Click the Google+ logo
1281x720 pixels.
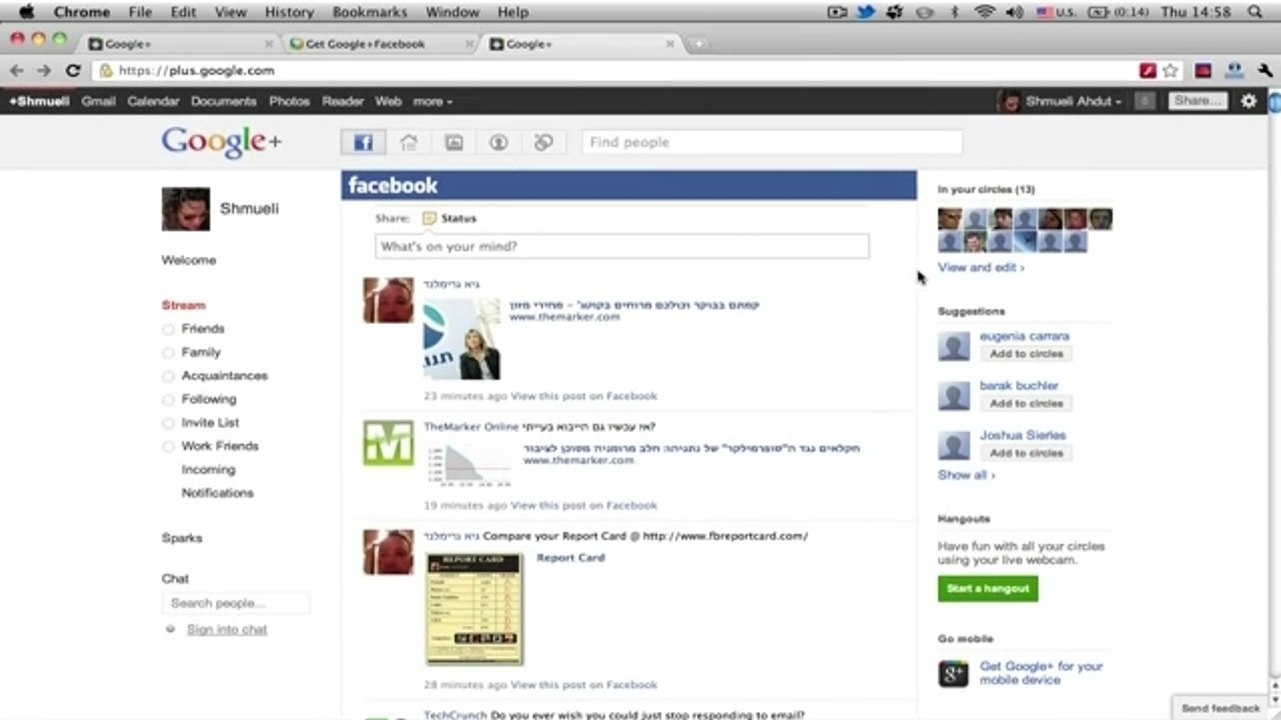[x=221, y=142]
